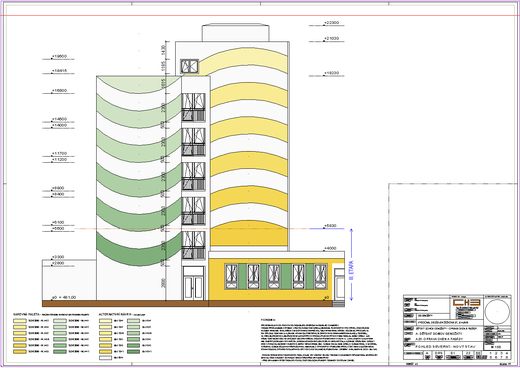Pick the lightest yellow swatch in Barevná paleta
This screenshot has width=520, height=368.
click(19, 321)
